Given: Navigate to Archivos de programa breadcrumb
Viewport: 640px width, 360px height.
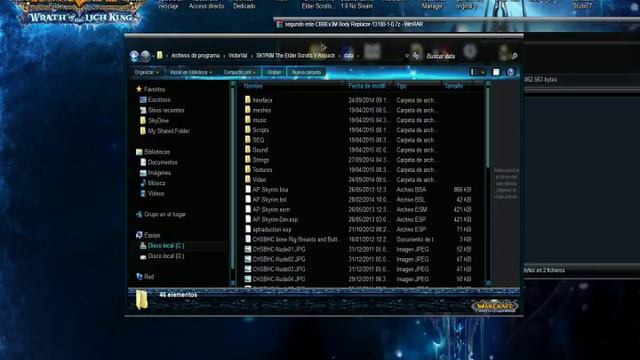Looking at the screenshot, I should click(195, 56).
